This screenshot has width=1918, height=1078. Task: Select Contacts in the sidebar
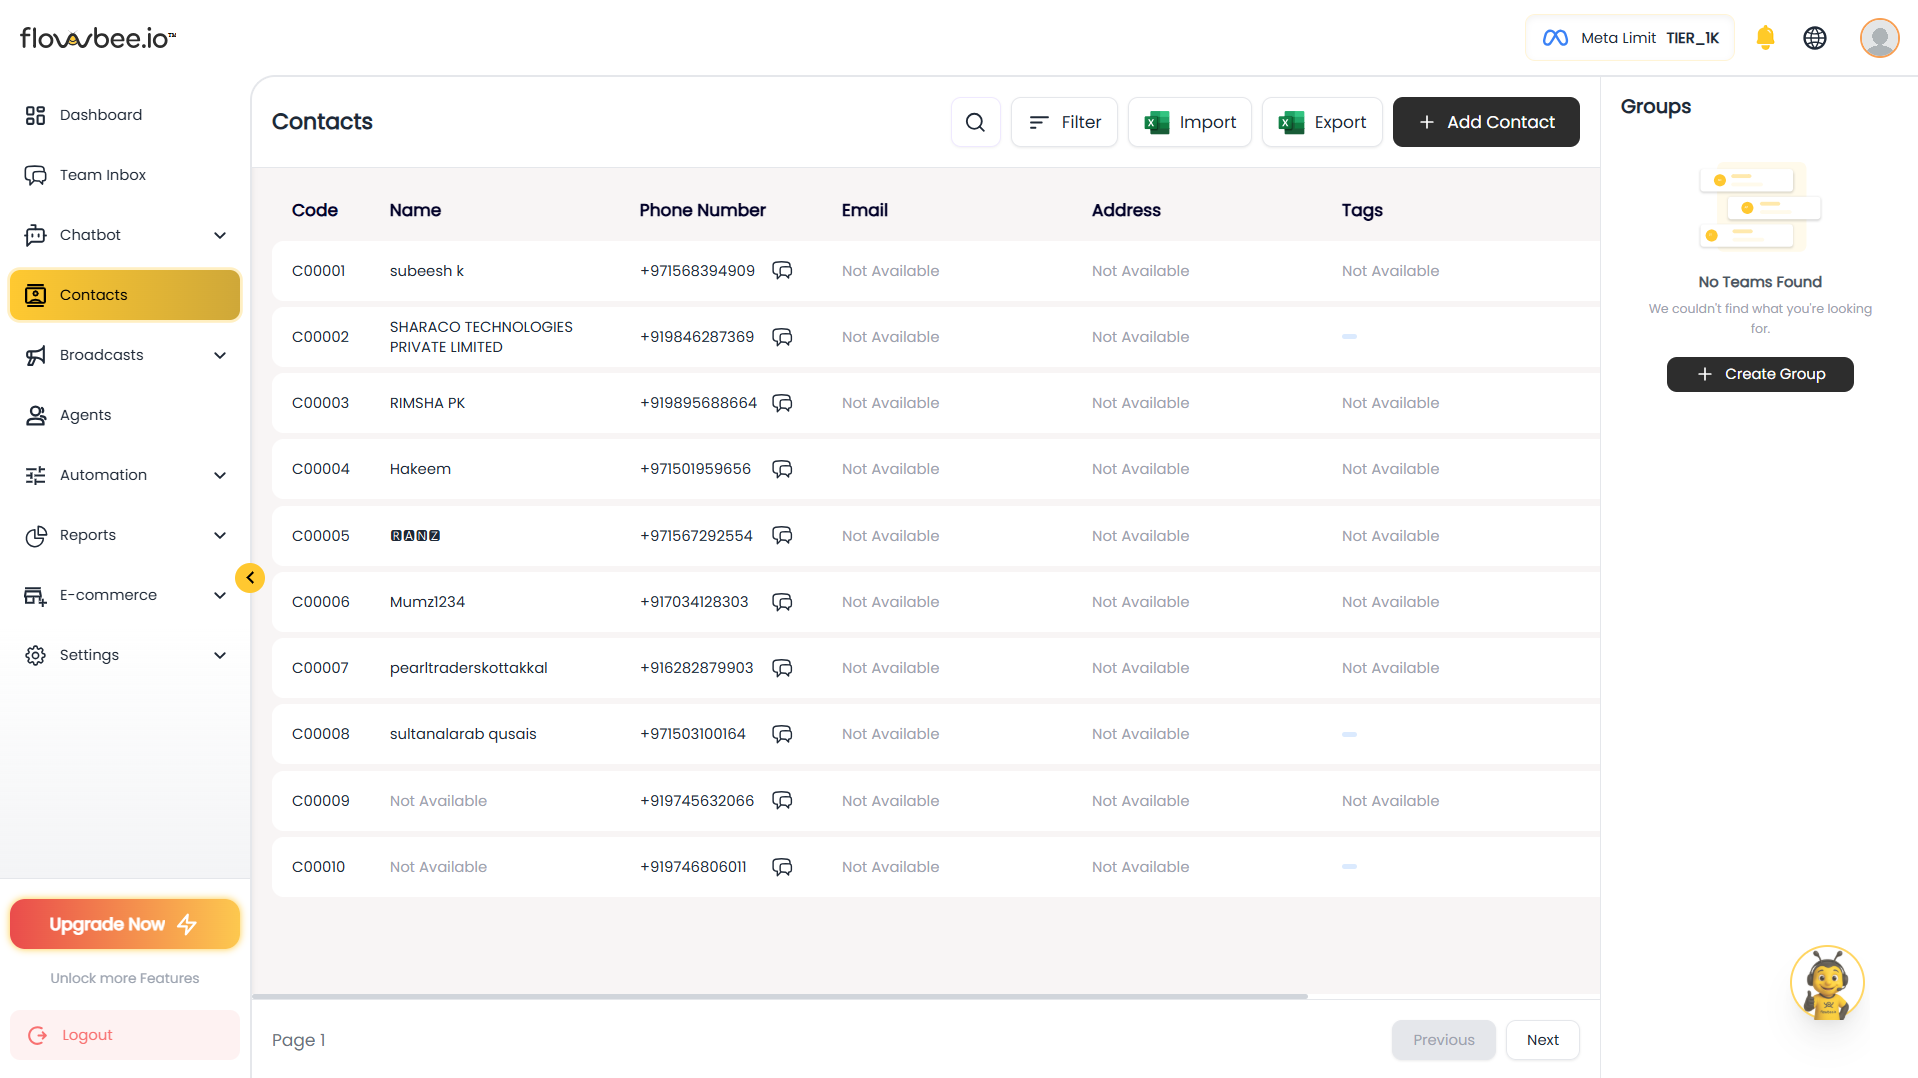(x=125, y=295)
